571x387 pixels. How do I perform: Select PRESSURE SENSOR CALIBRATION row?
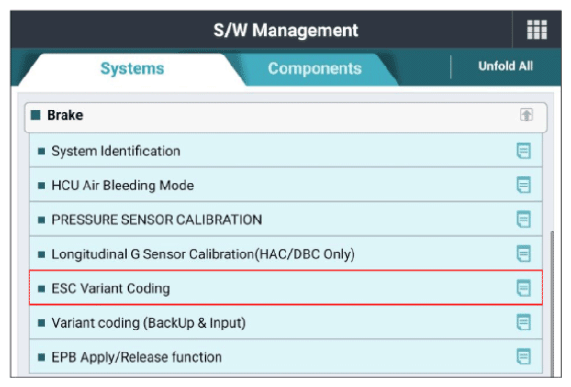286,219
